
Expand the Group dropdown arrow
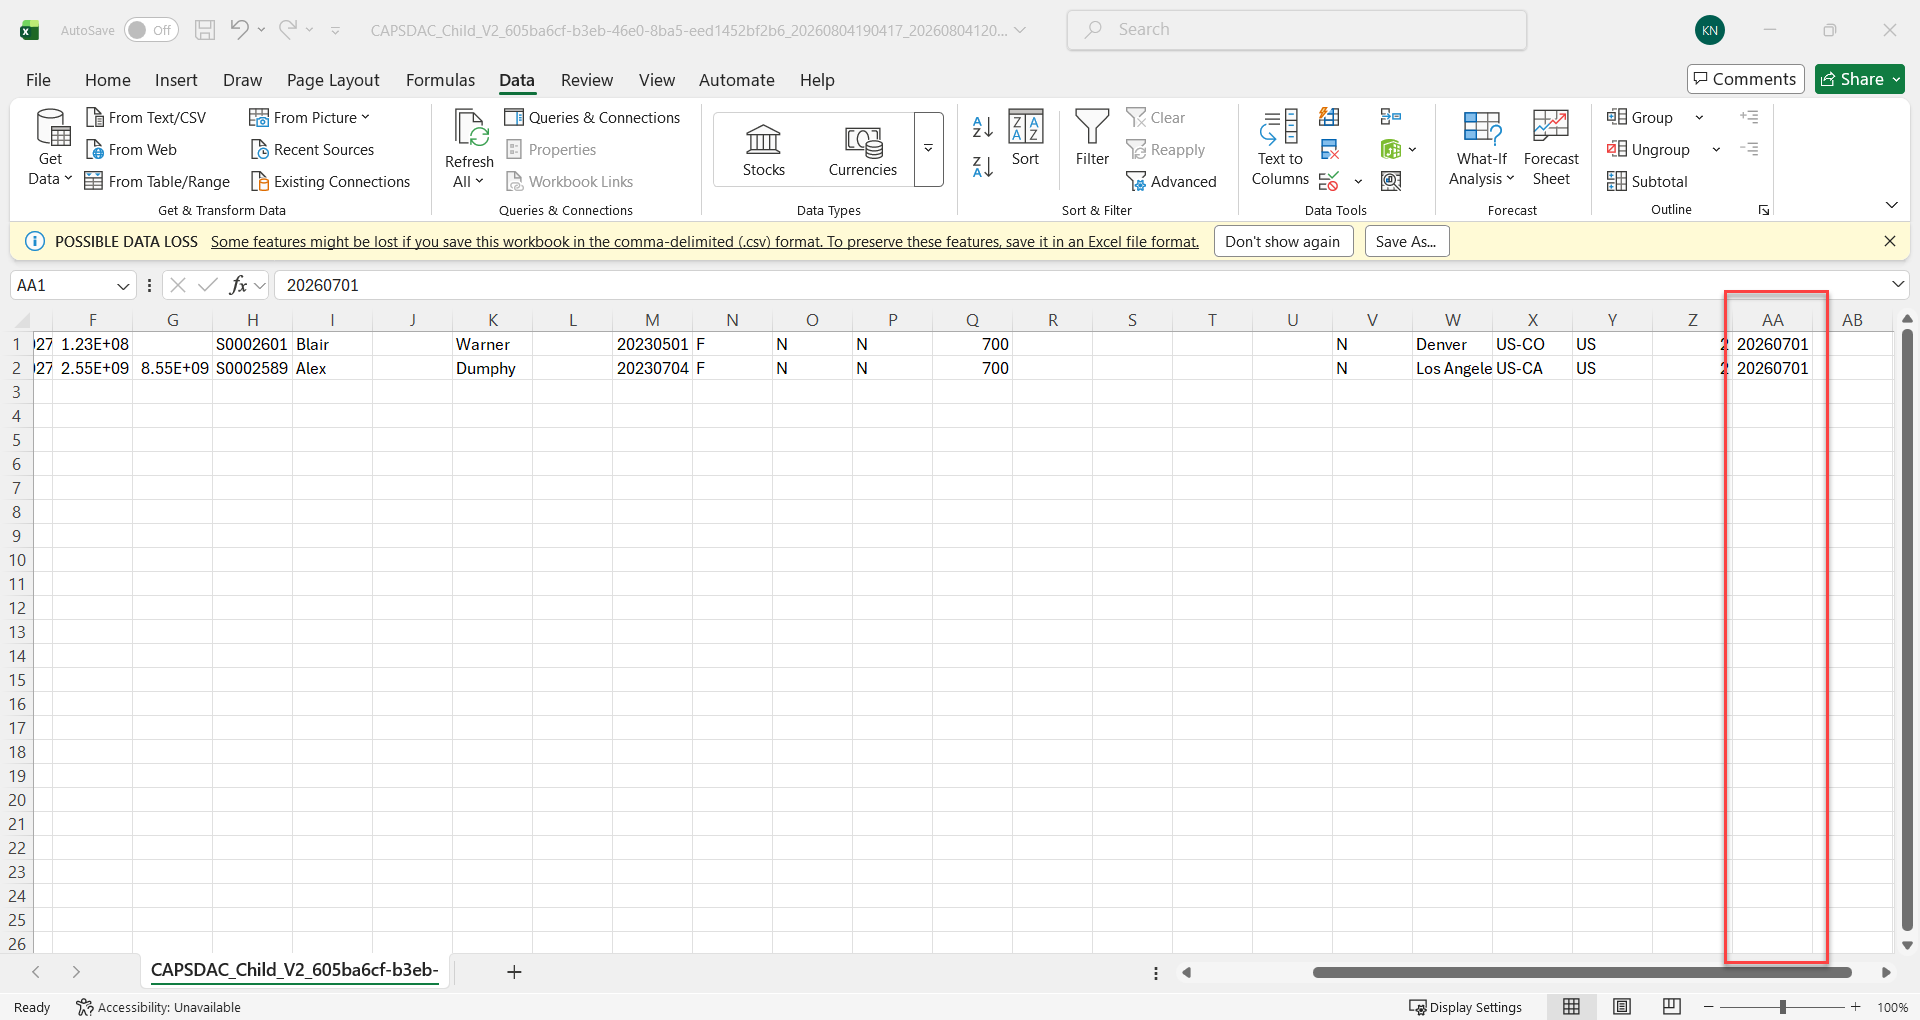click(x=1699, y=118)
